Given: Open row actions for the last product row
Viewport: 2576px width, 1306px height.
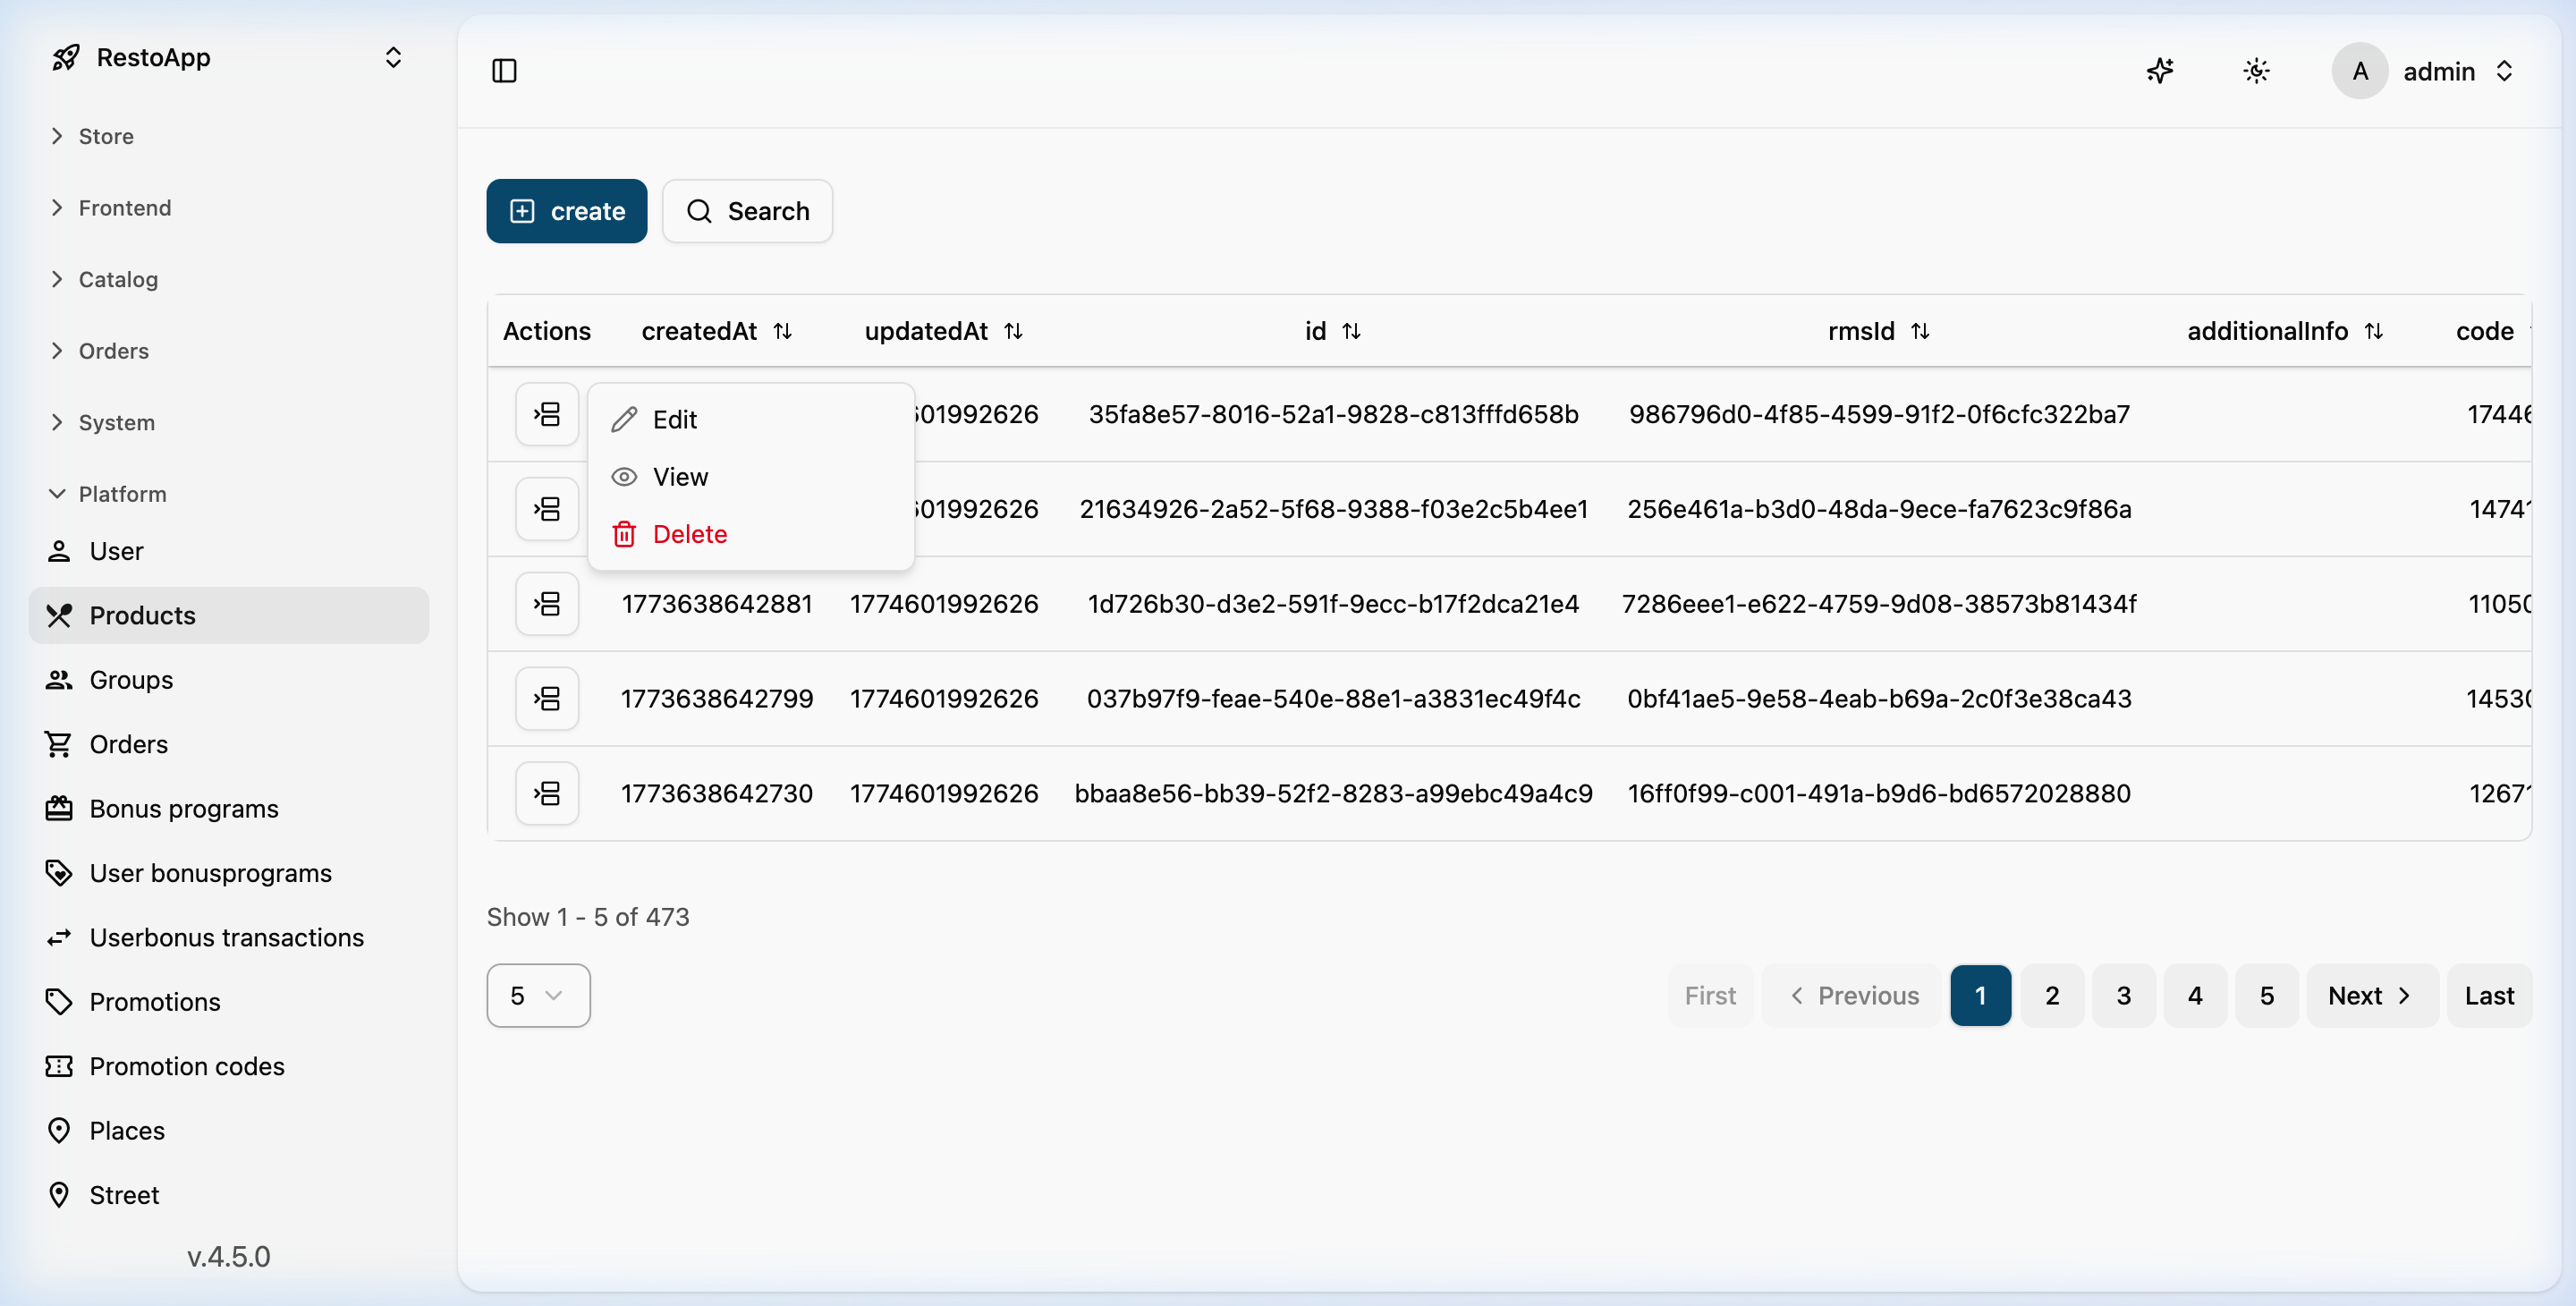Looking at the screenshot, I should [547, 793].
